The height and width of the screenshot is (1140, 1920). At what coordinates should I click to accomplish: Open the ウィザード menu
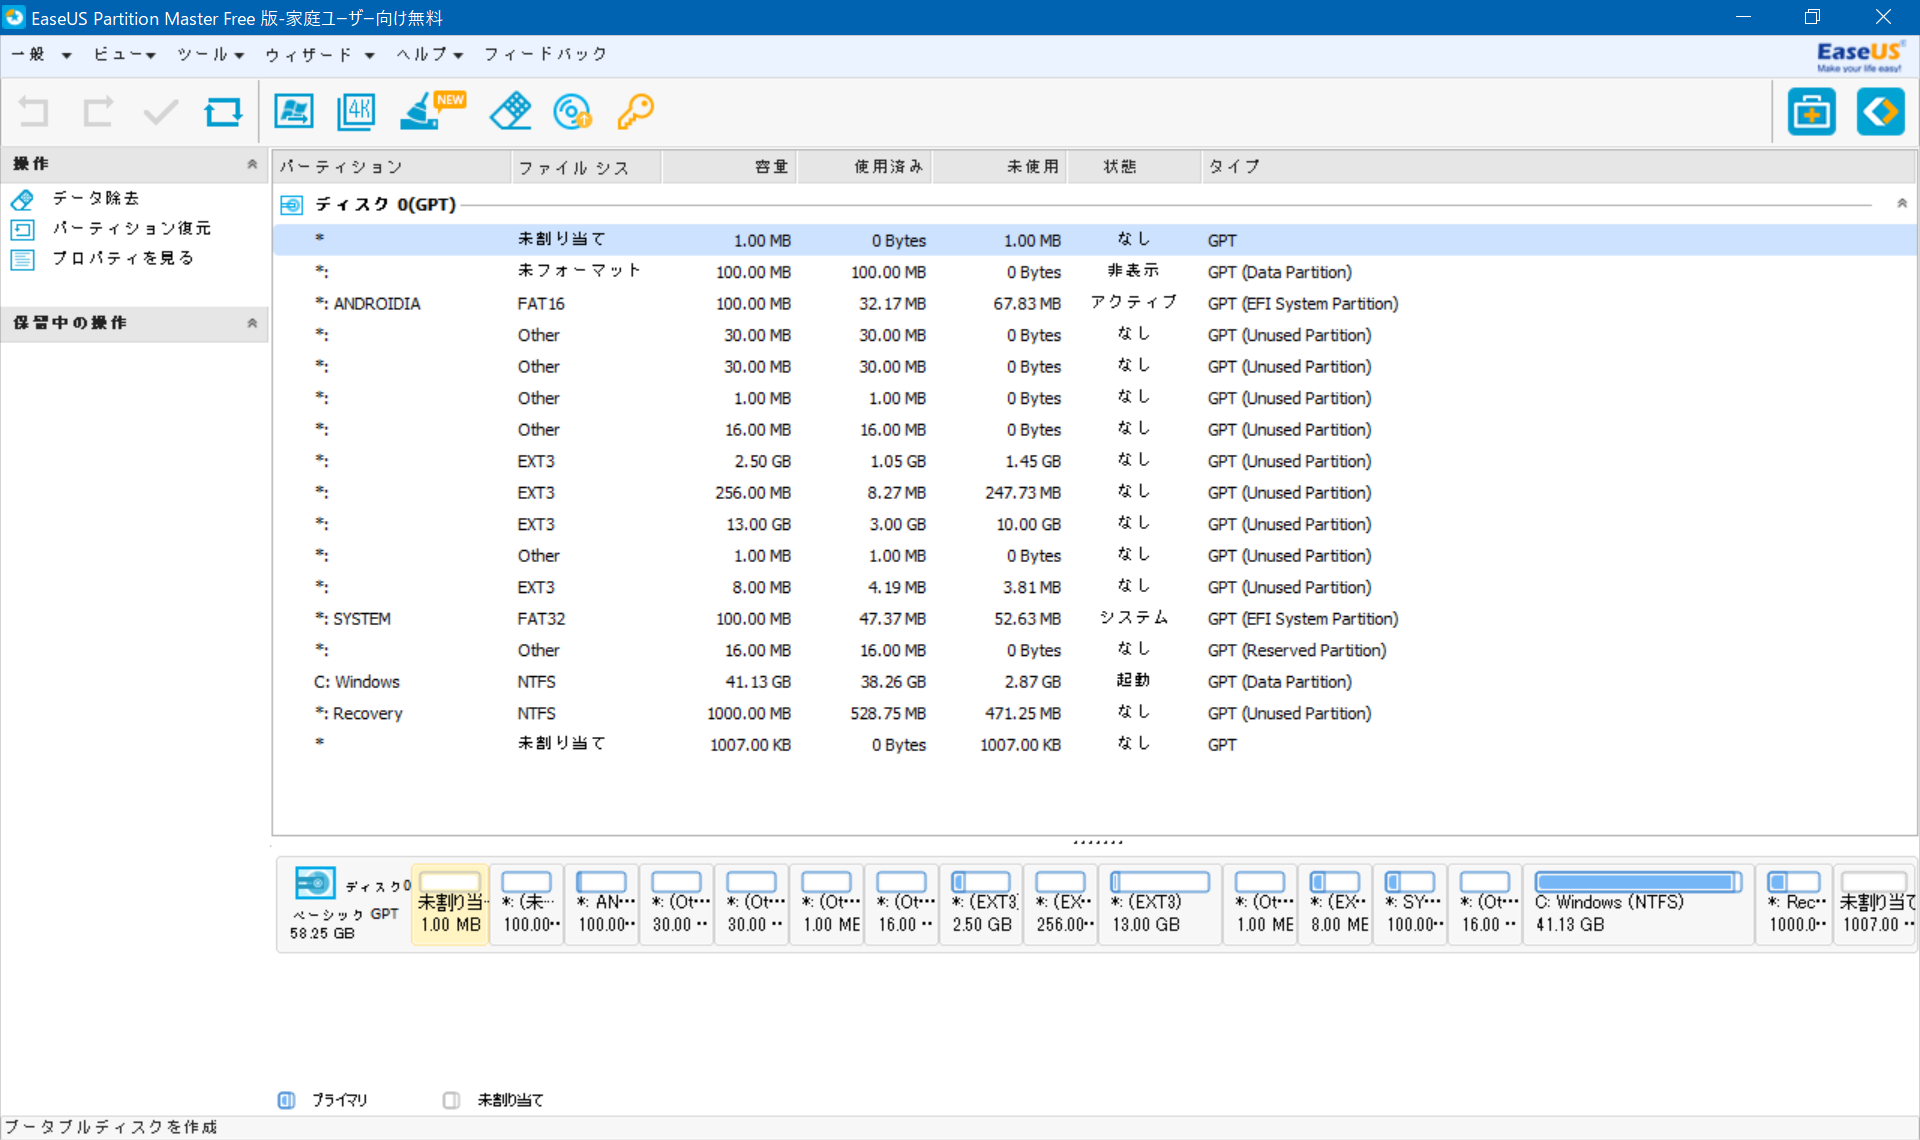[x=319, y=54]
